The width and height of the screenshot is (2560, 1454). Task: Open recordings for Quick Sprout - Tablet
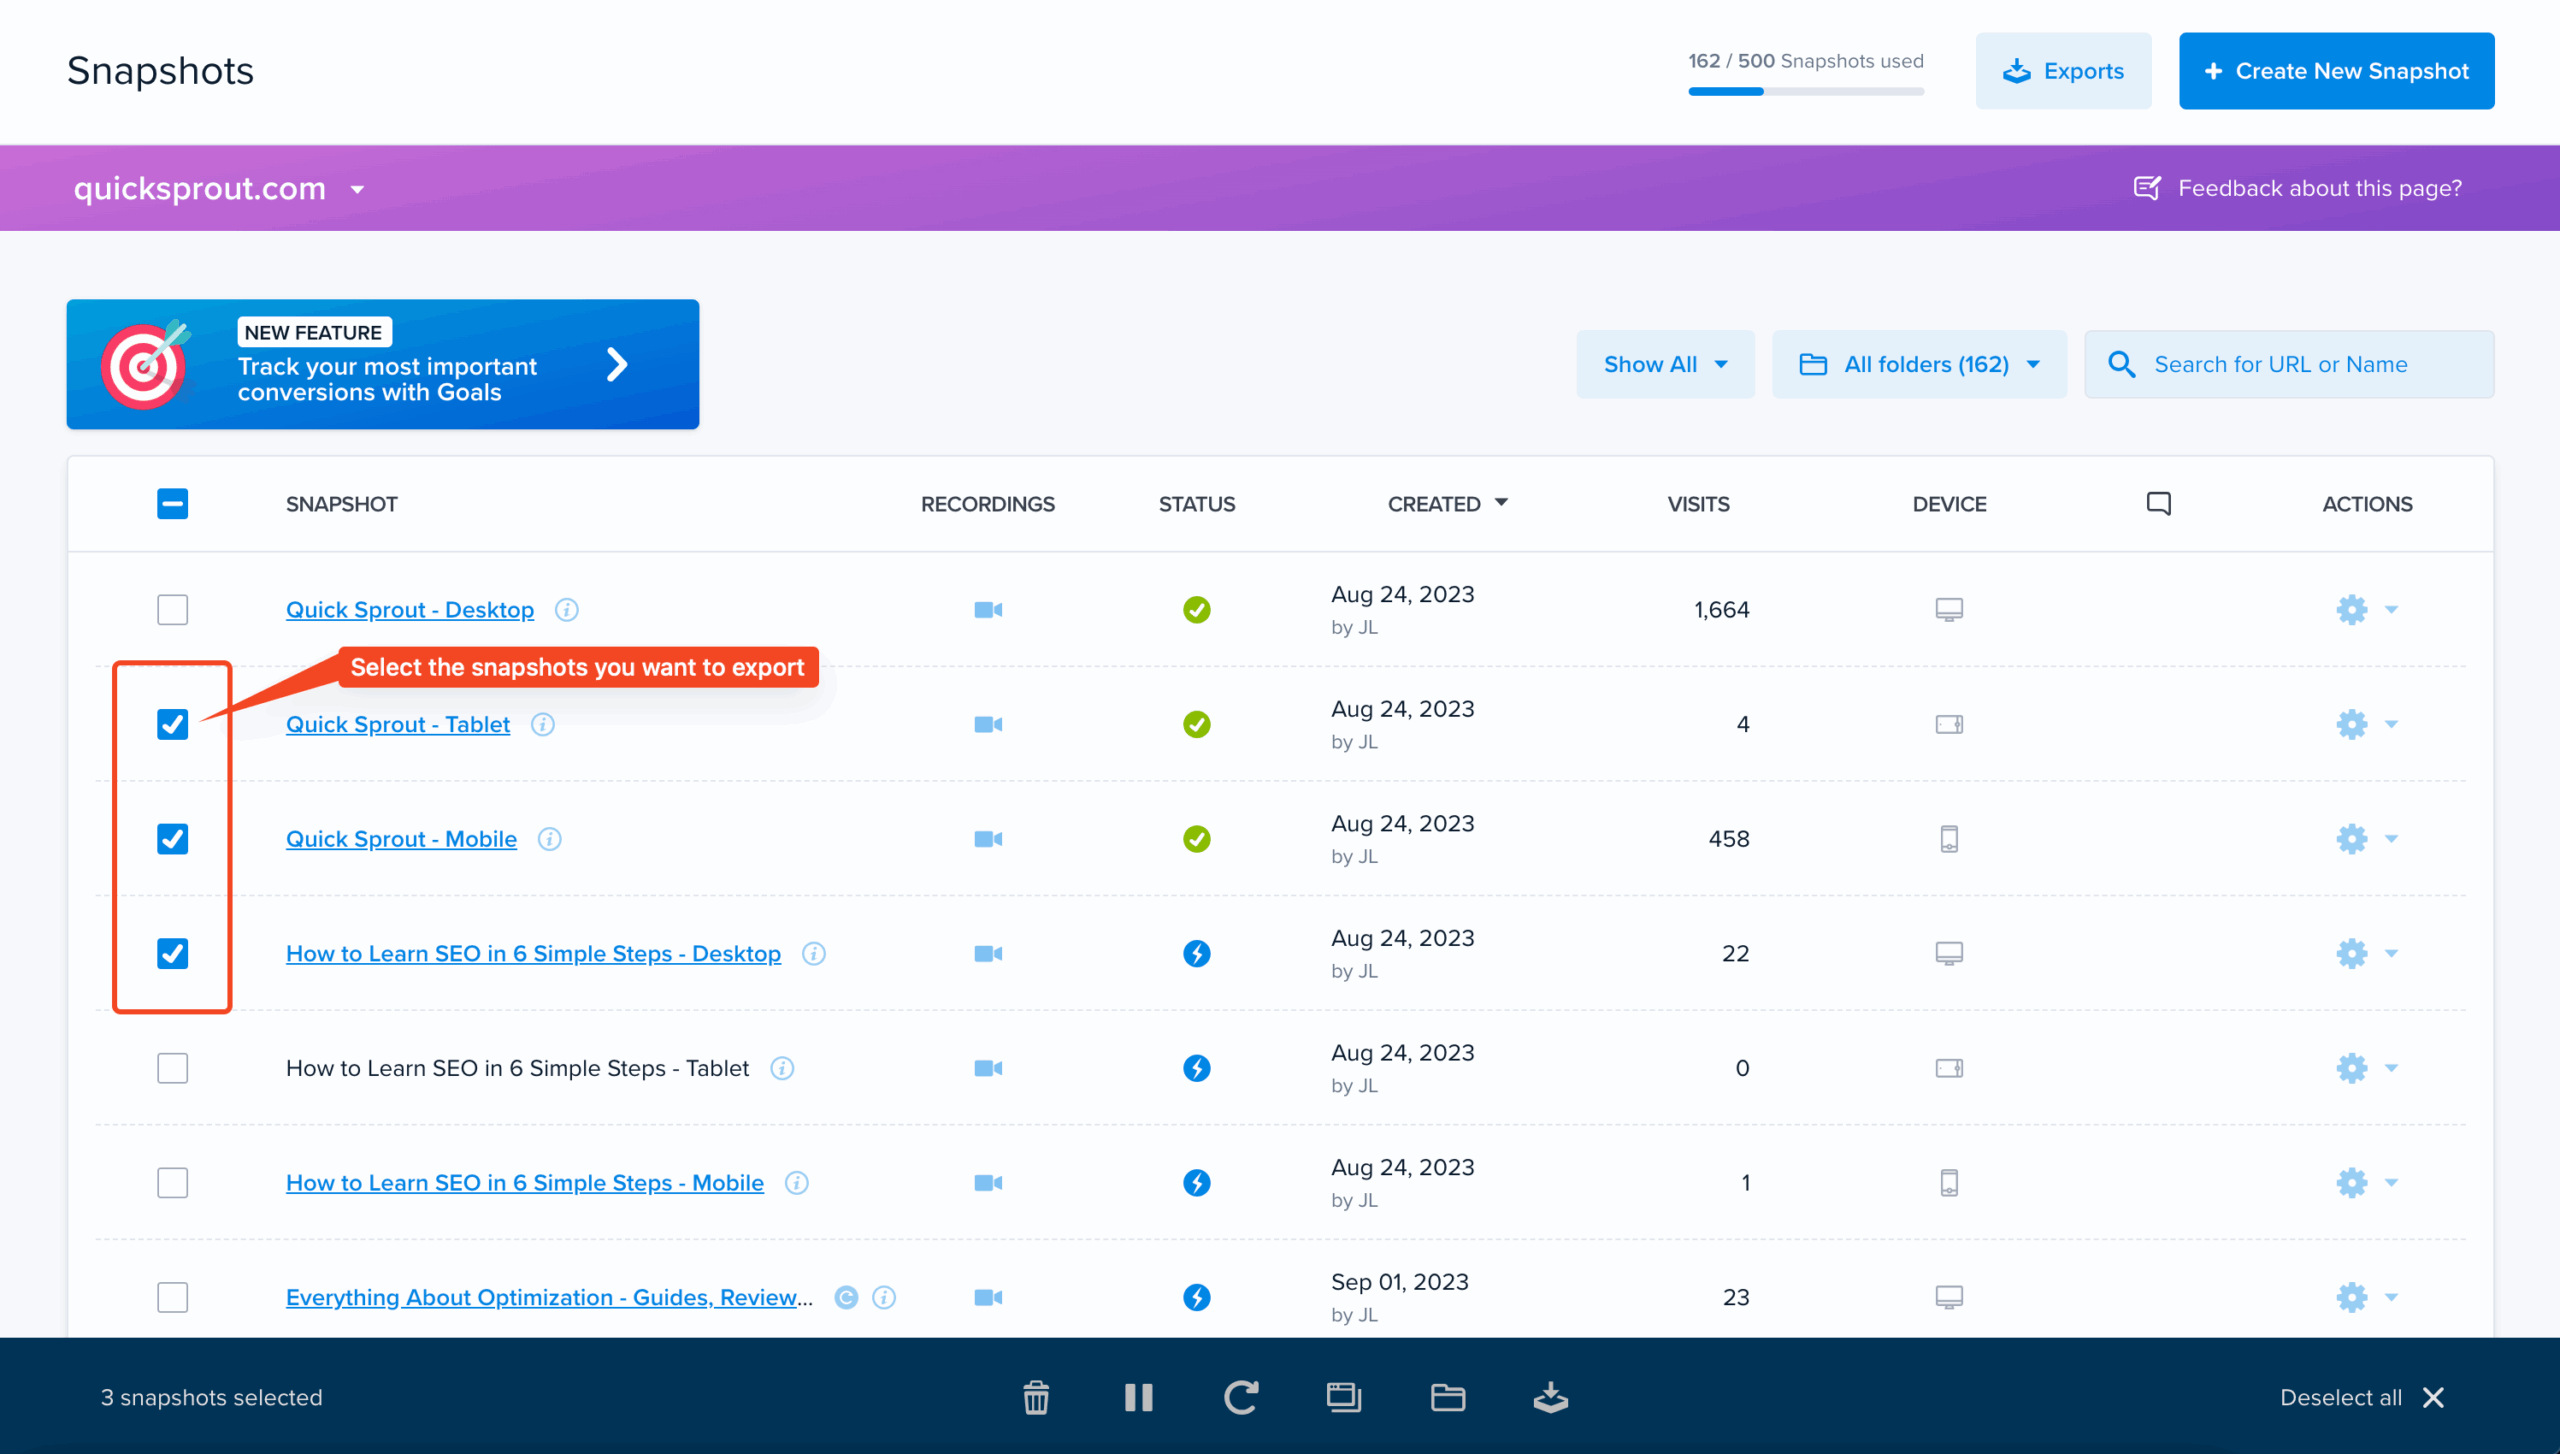(988, 724)
